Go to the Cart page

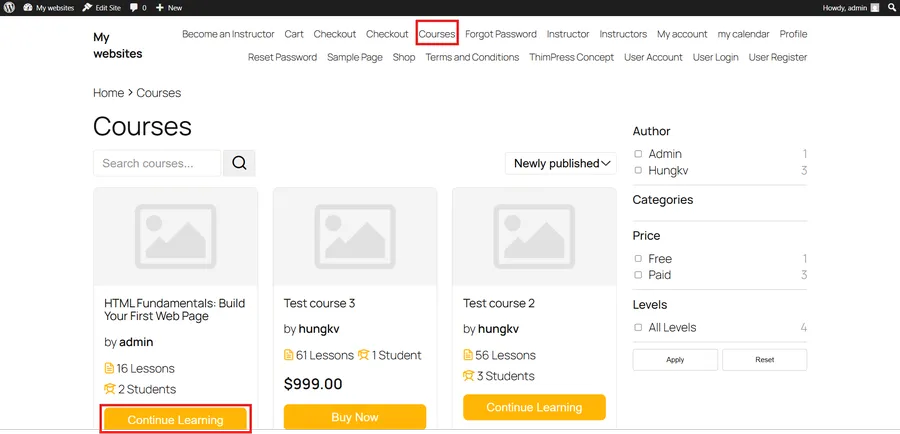tap(294, 34)
